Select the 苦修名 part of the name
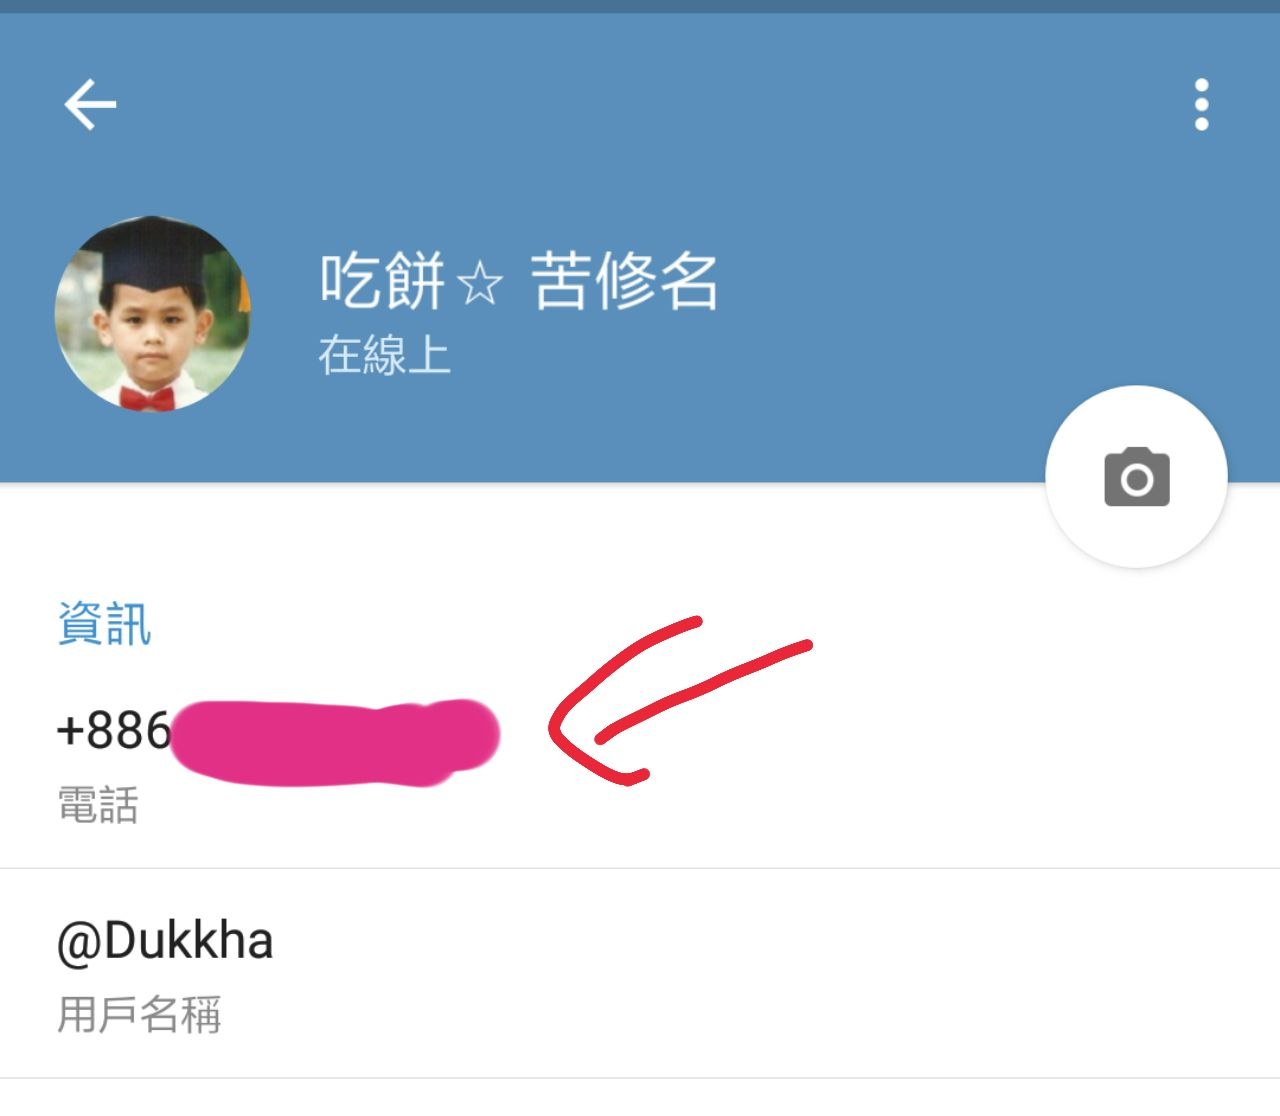Screen dimensions: 1280x1116 624,280
